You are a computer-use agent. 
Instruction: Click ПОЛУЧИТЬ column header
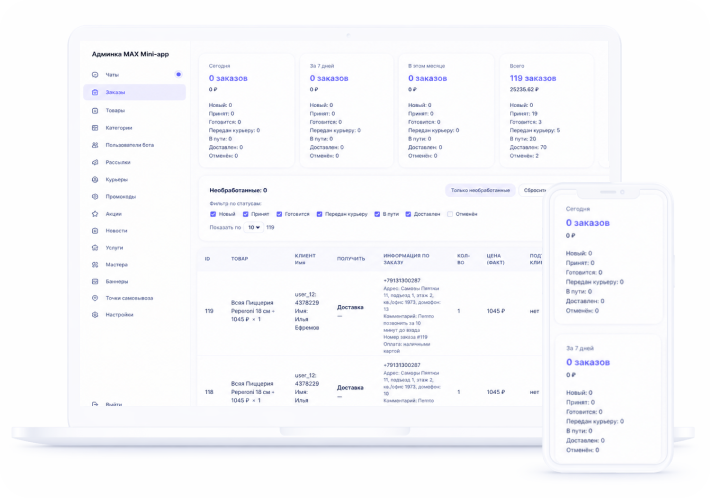pyautogui.click(x=351, y=259)
